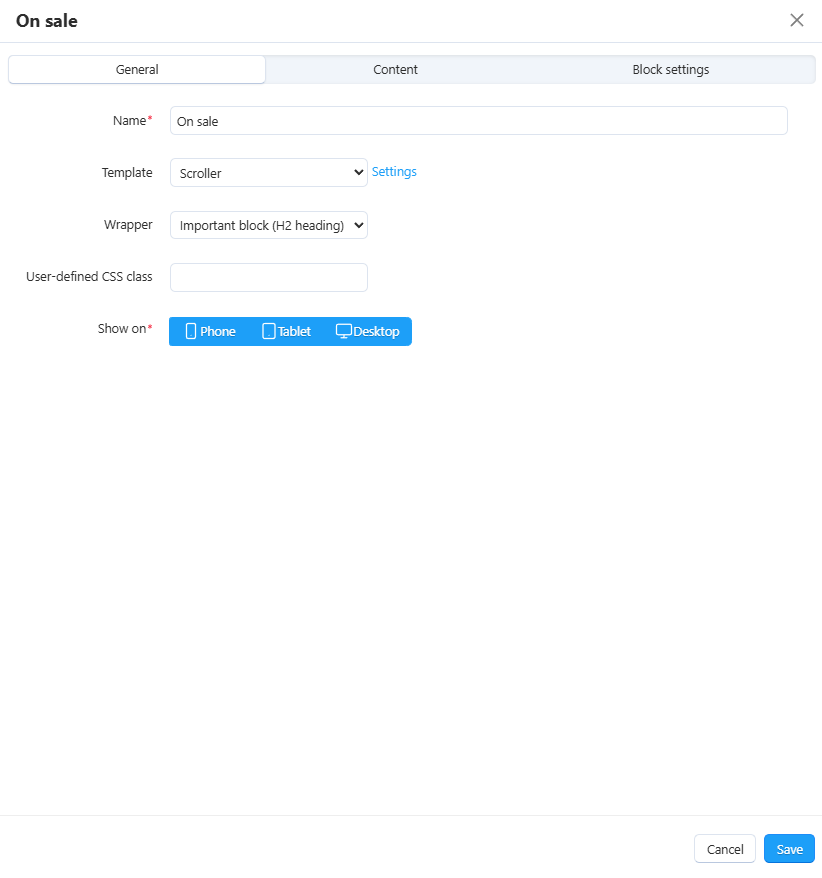This screenshot has height=878, width=822.
Task: Open the Content tab
Action: click(395, 69)
